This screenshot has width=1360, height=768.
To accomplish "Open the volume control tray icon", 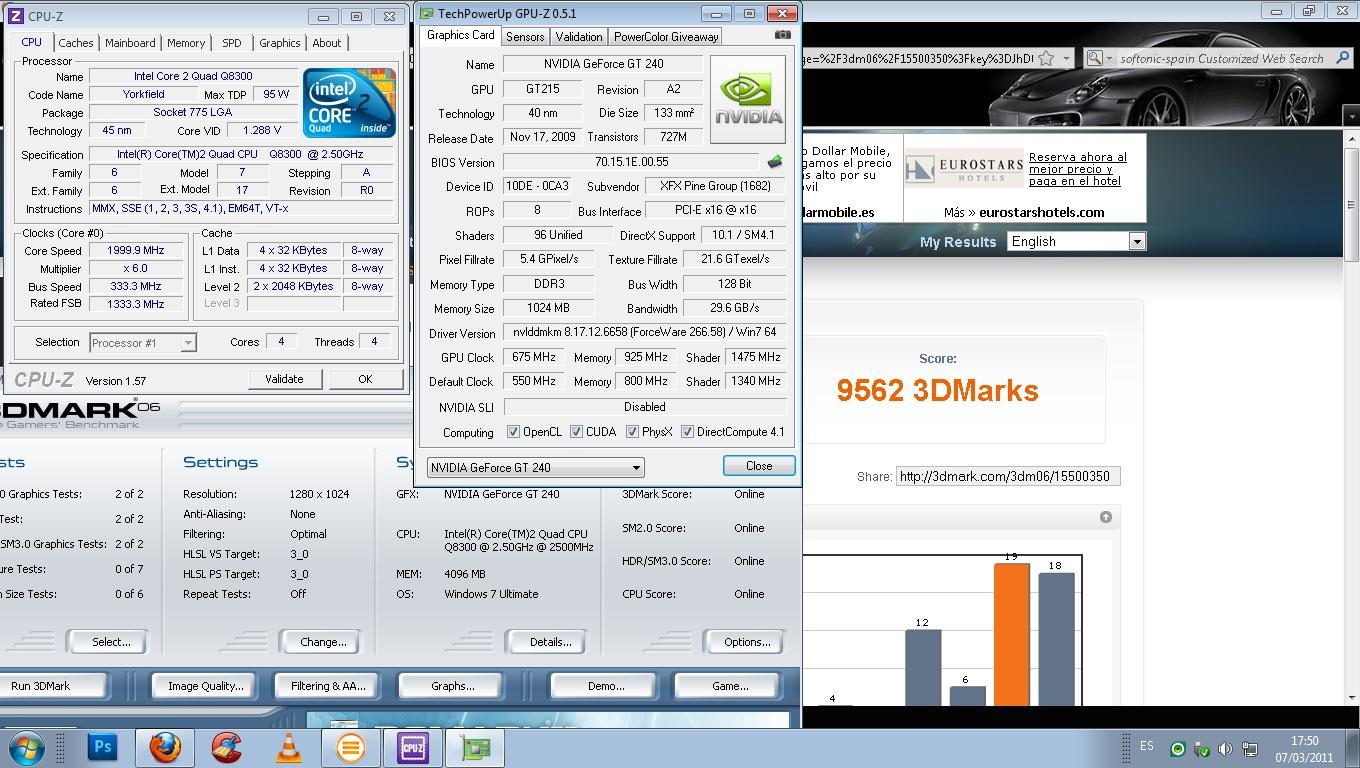I will (1225, 749).
